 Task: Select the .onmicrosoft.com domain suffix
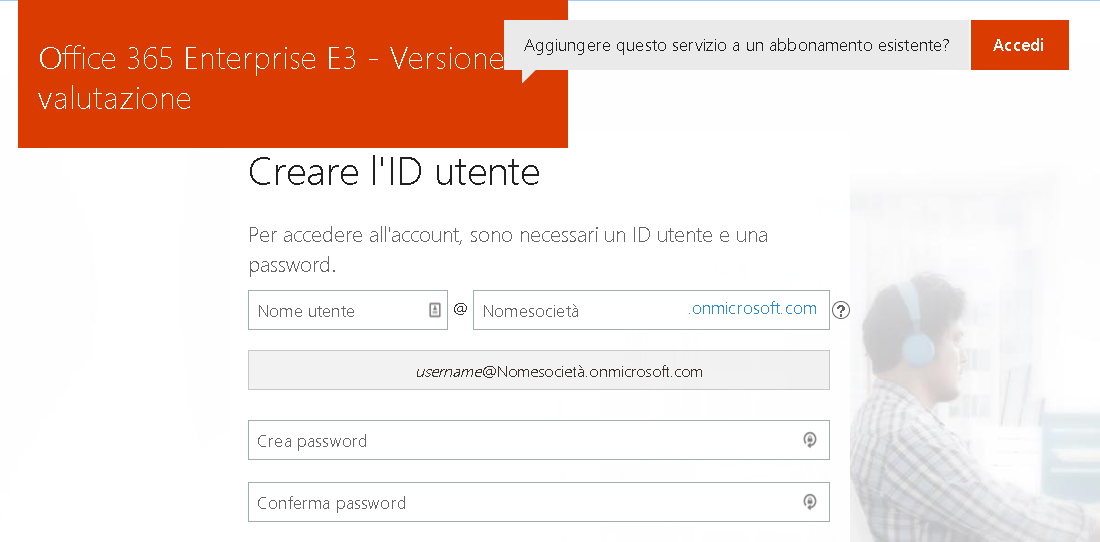(753, 309)
